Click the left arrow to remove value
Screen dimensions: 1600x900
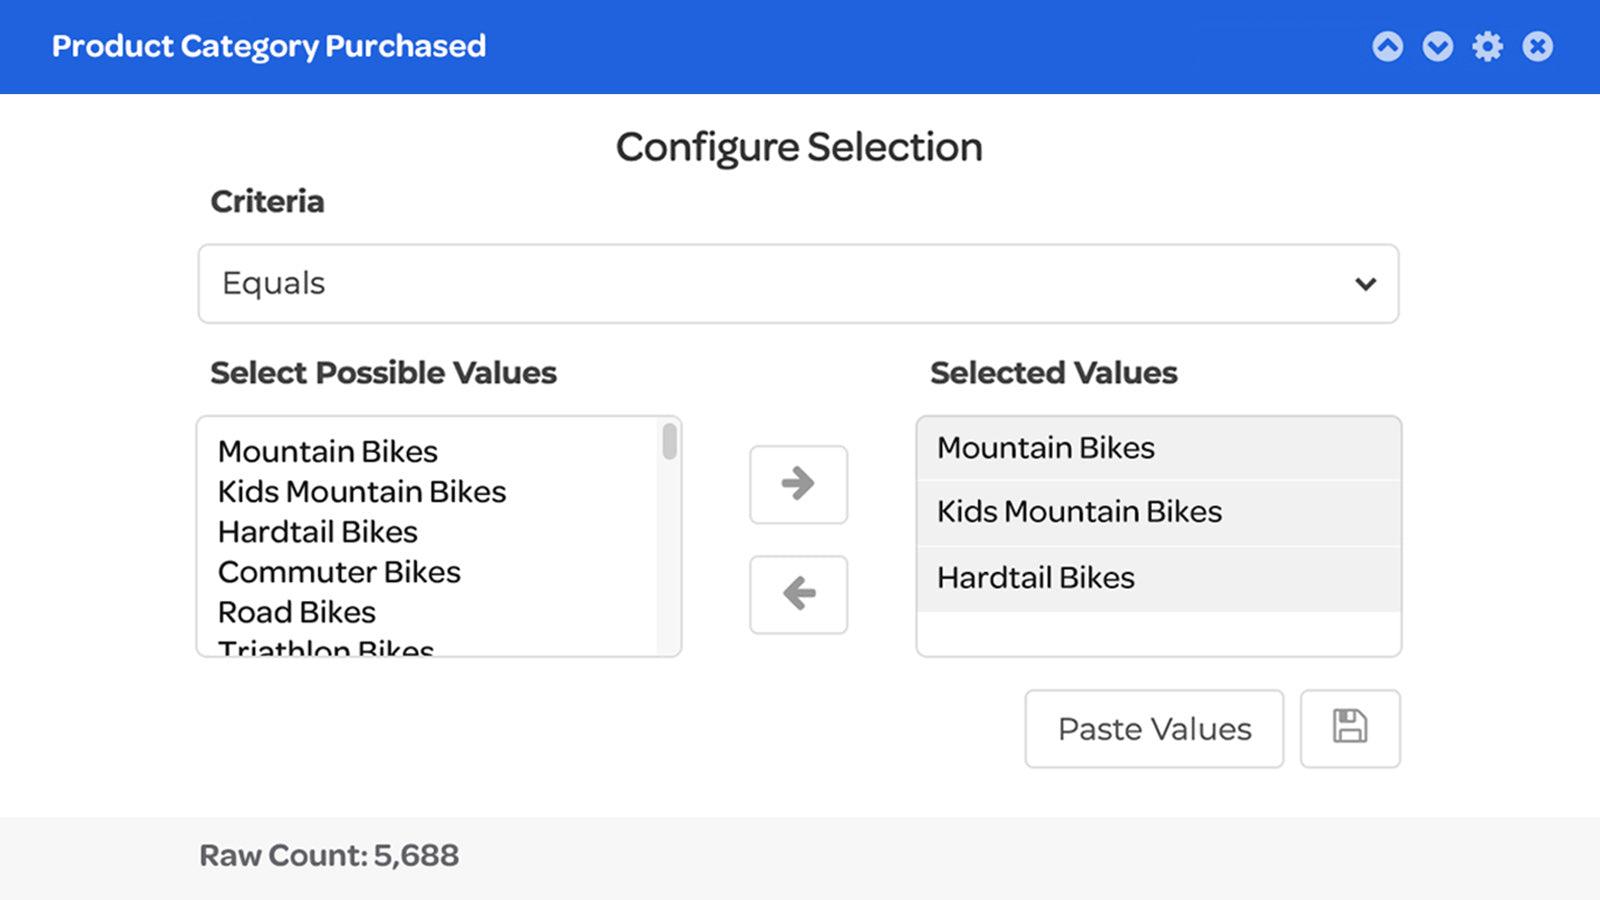[x=798, y=594]
